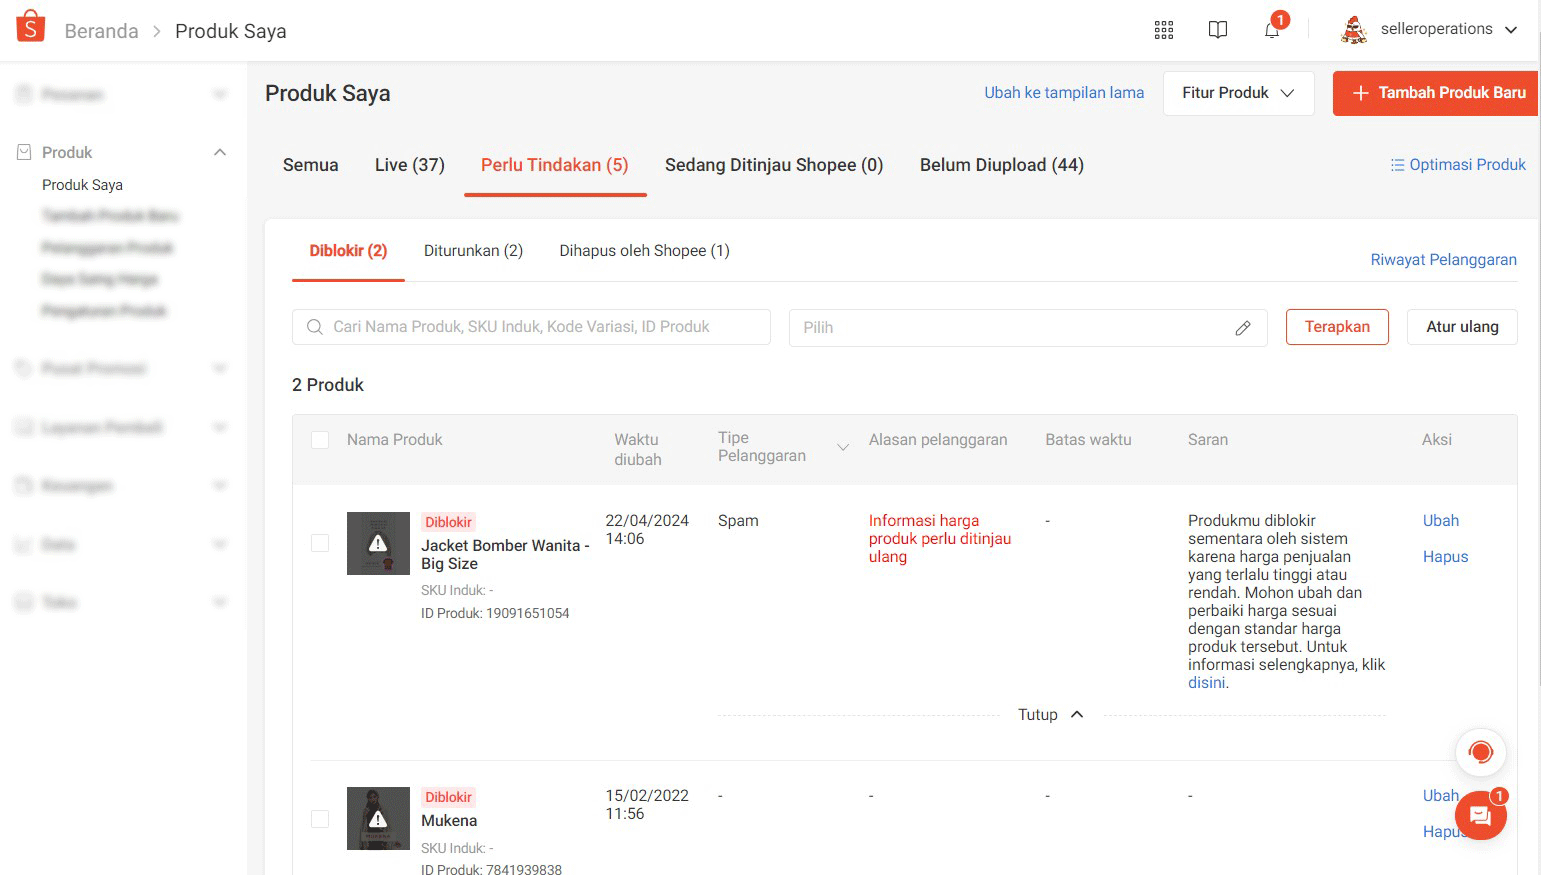Open the Fitur Produk dropdown
Viewport: 1541px width, 875px height.
pos(1237,93)
